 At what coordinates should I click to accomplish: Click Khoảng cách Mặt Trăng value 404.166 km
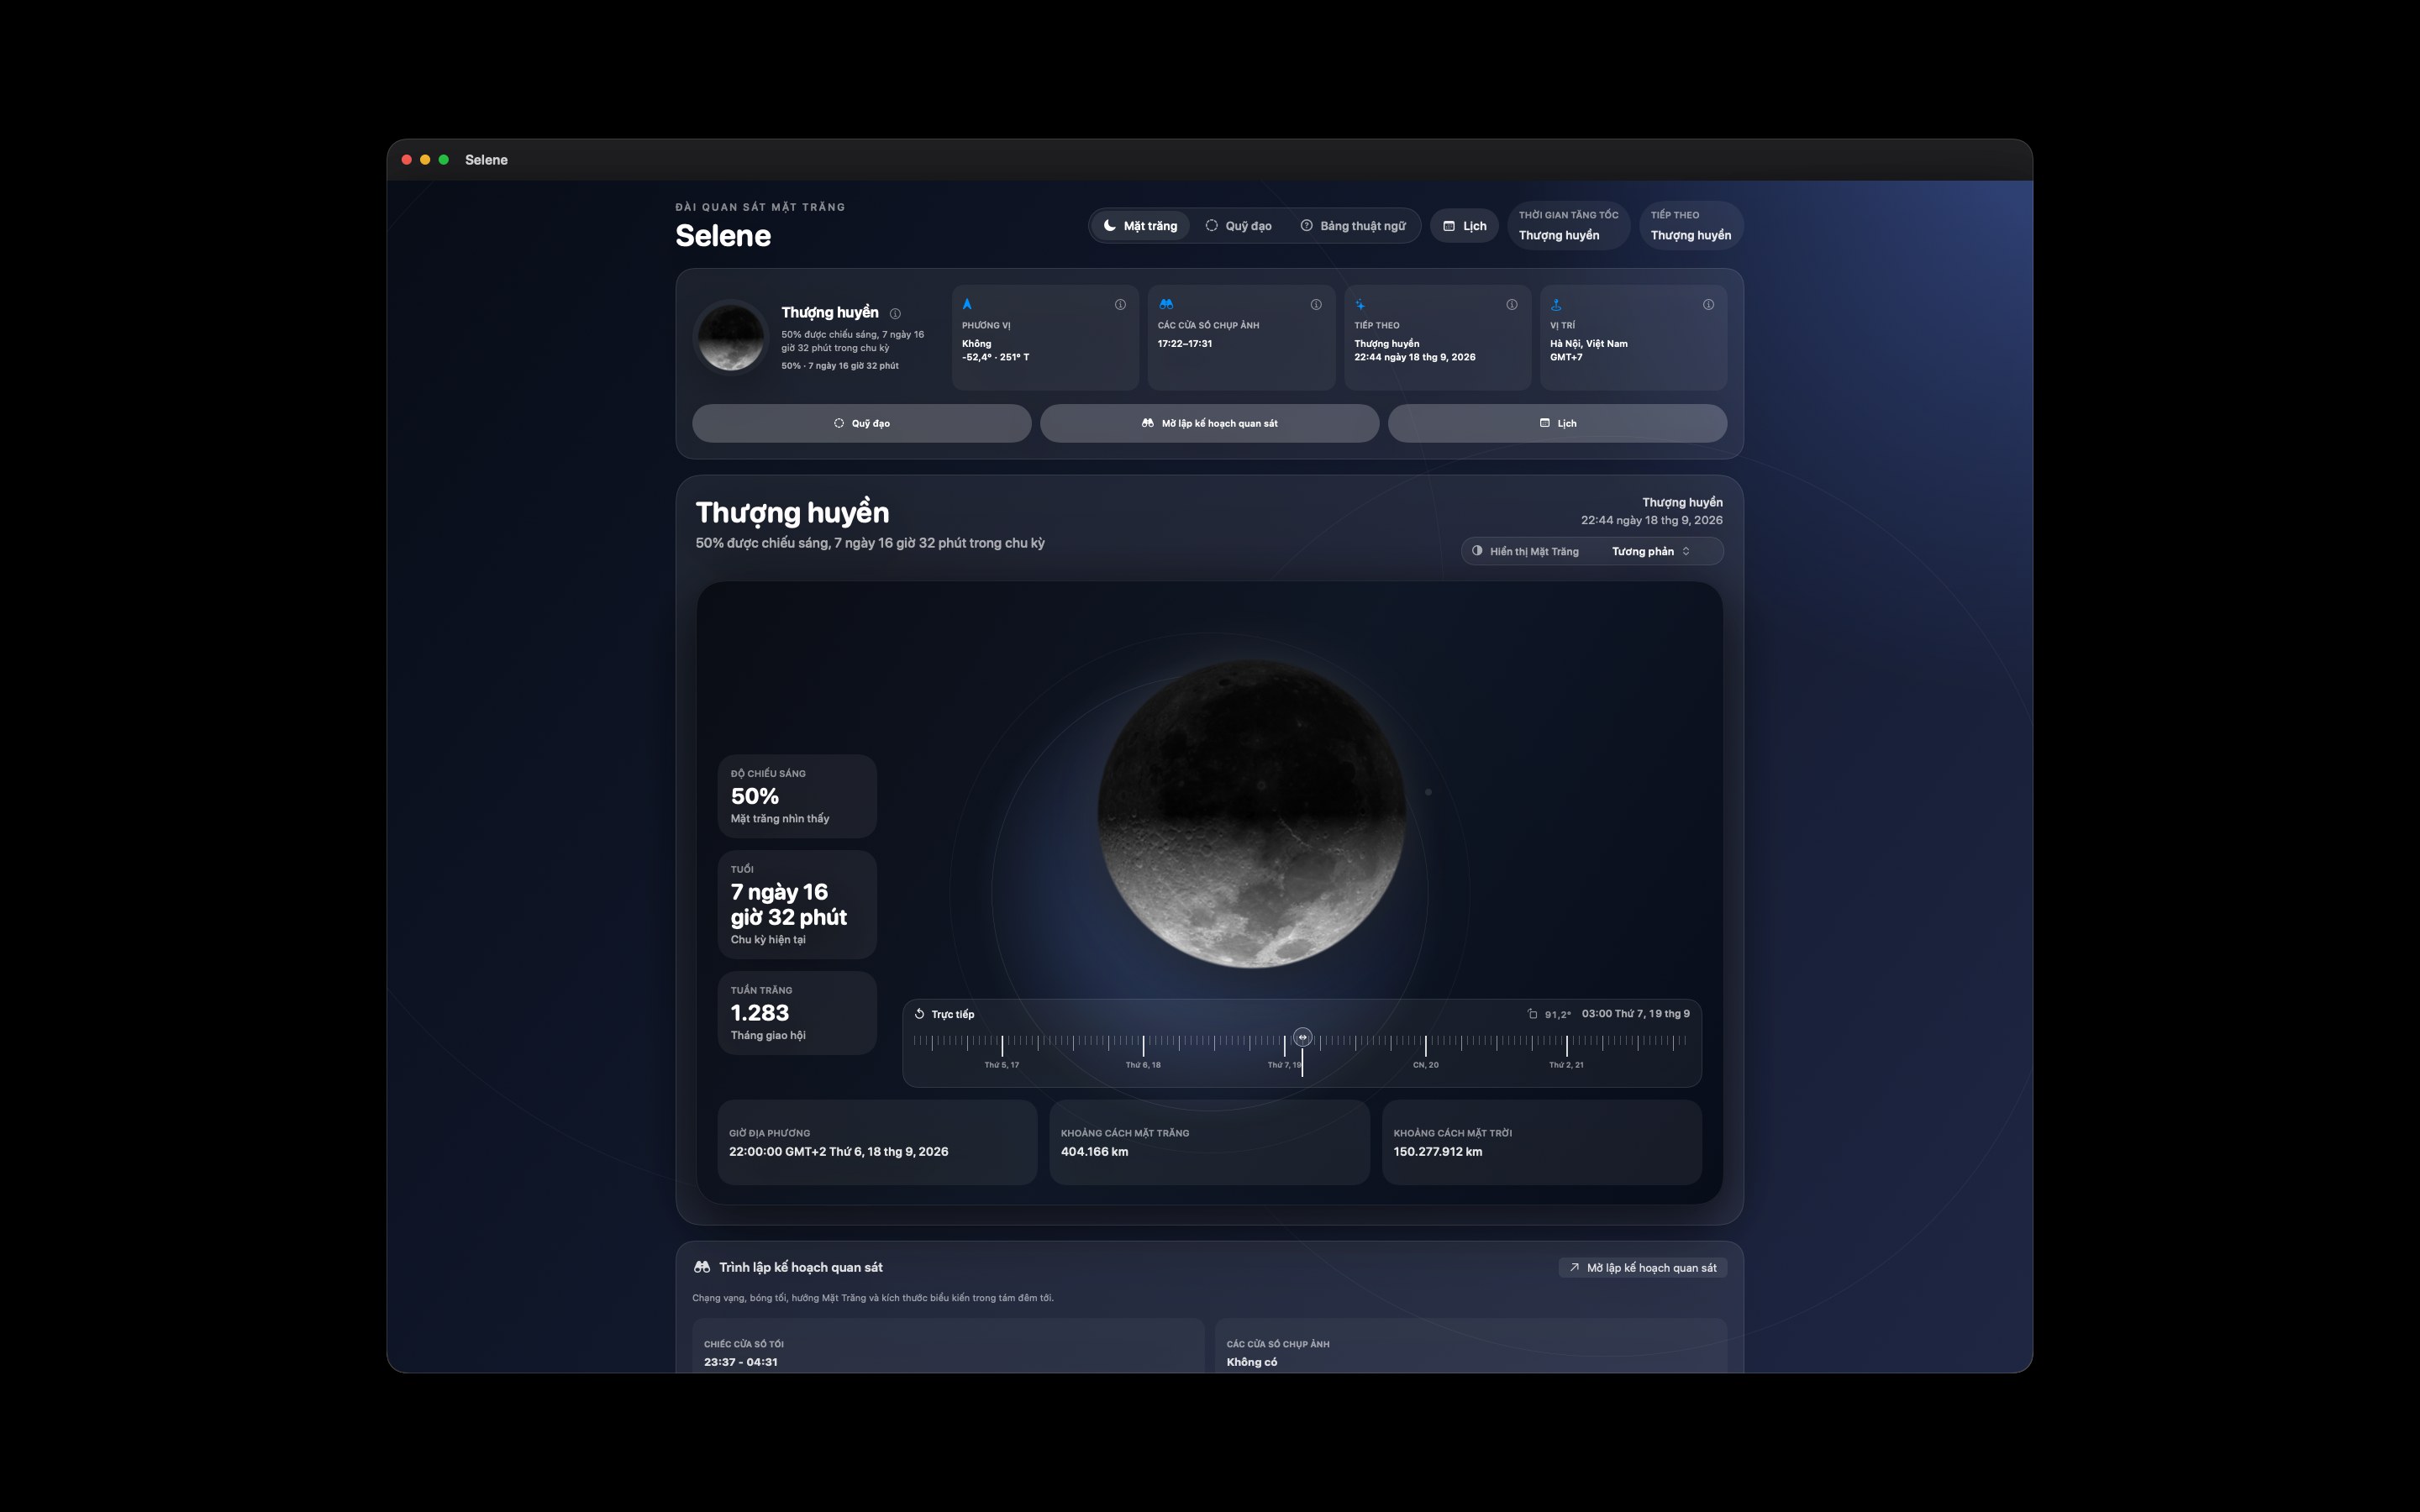pyautogui.click(x=1094, y=1152)
